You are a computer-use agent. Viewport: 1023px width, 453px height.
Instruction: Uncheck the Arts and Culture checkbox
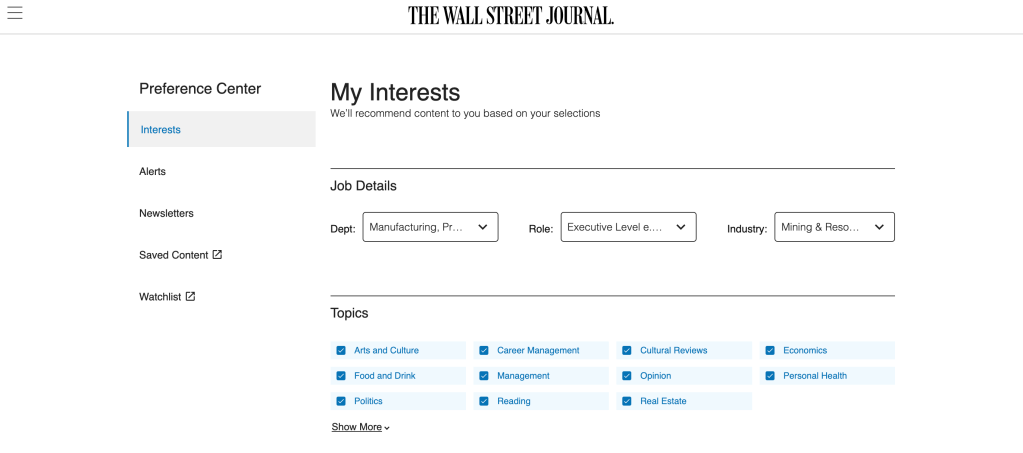341,351
